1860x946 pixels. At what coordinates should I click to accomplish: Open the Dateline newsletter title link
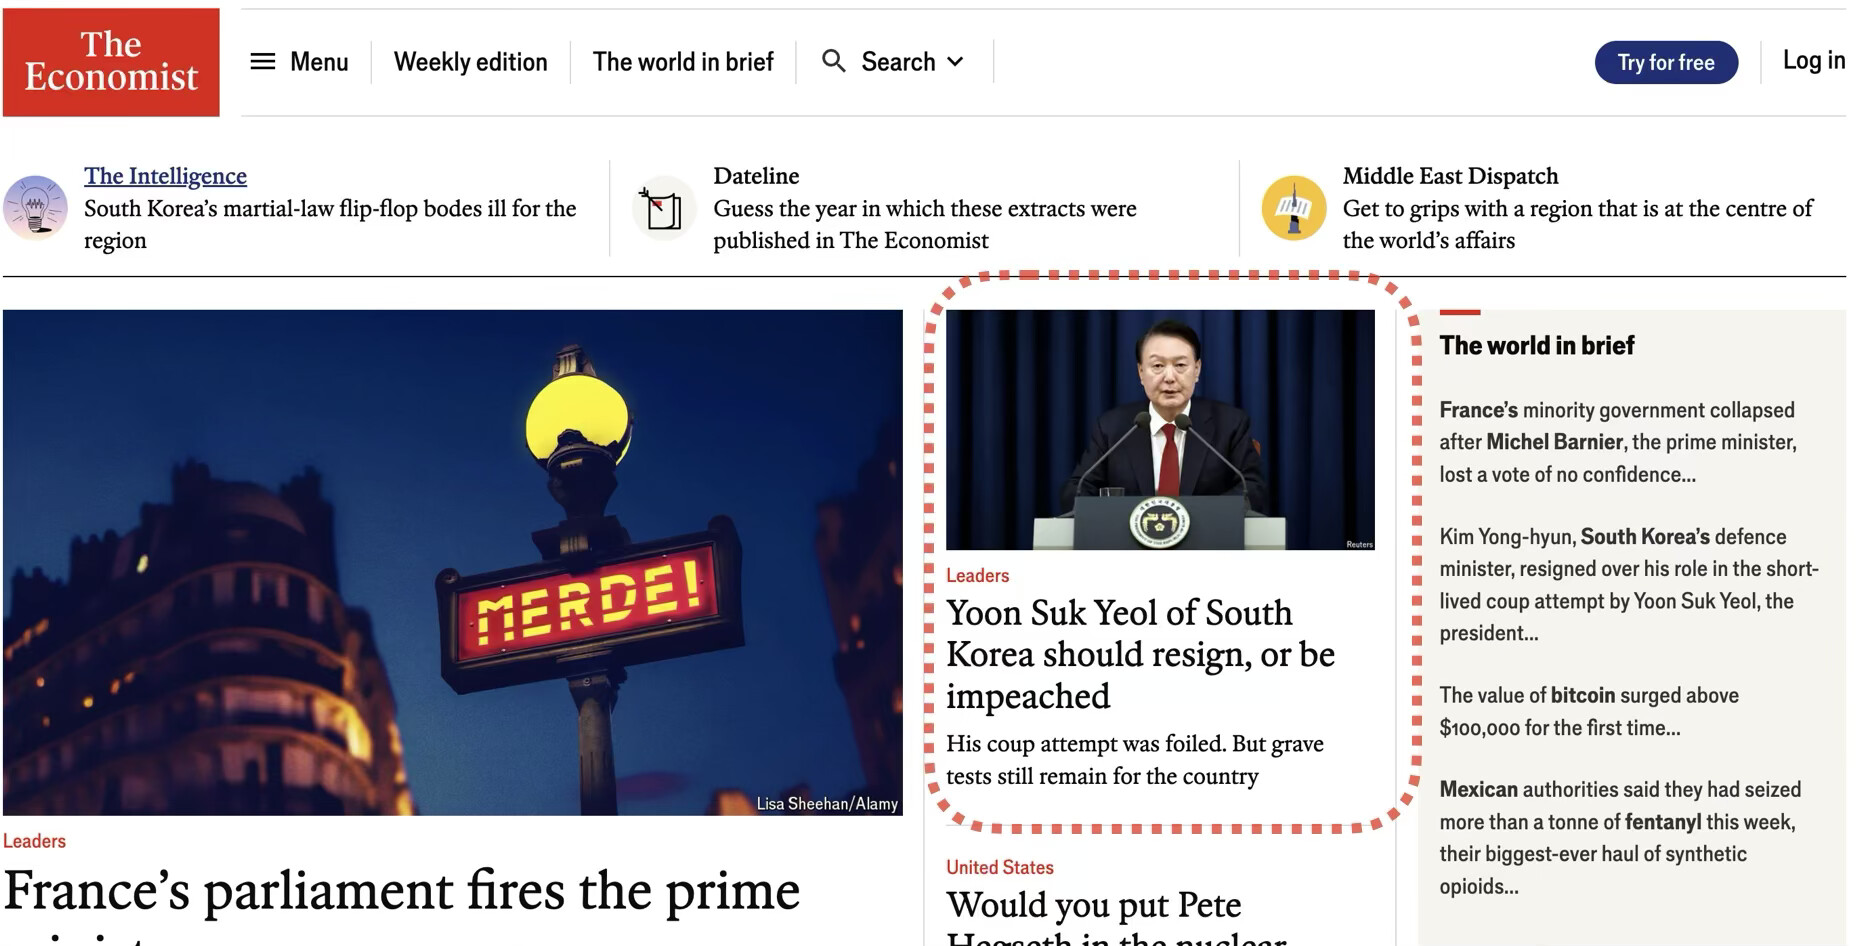click(x=756, y=176)
